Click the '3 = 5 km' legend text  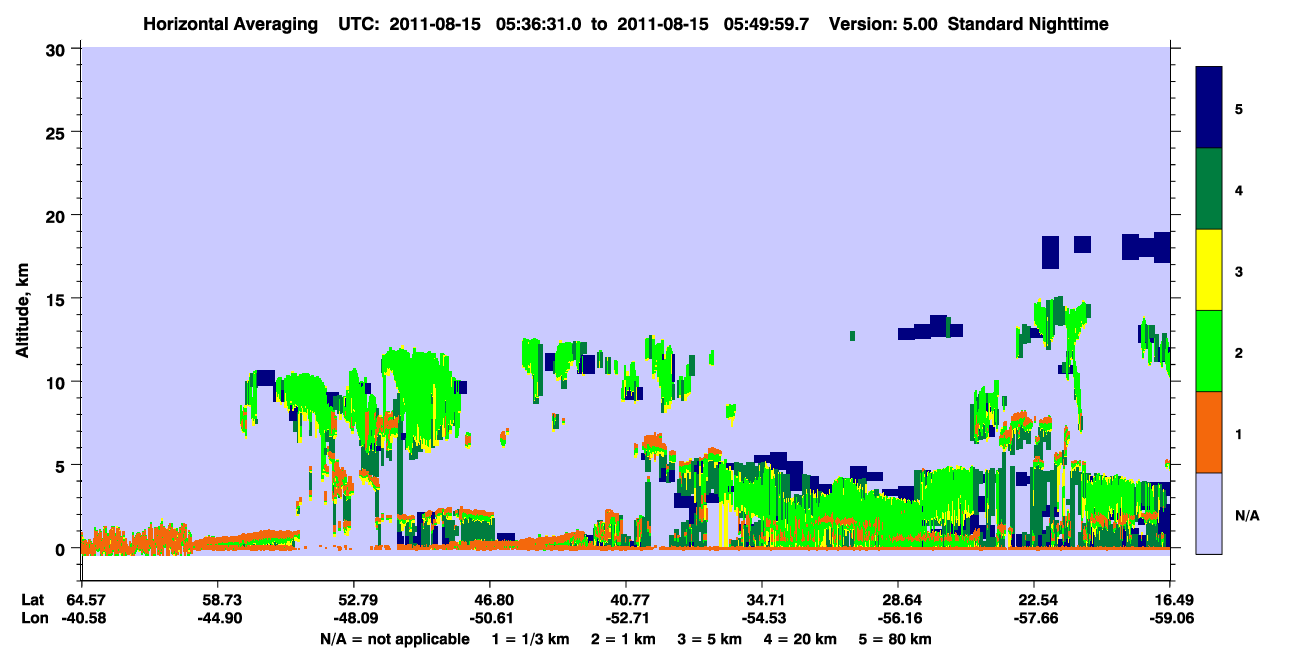pyautogui.click(x=712, y=639)
